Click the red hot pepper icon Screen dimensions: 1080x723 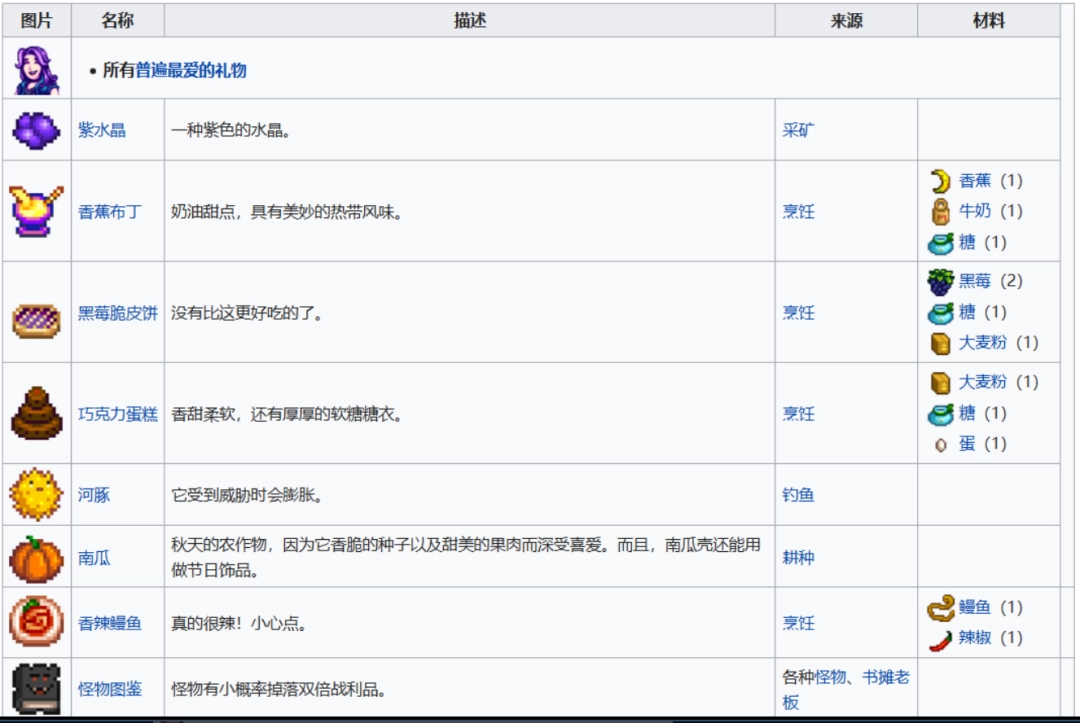[940, 640]
